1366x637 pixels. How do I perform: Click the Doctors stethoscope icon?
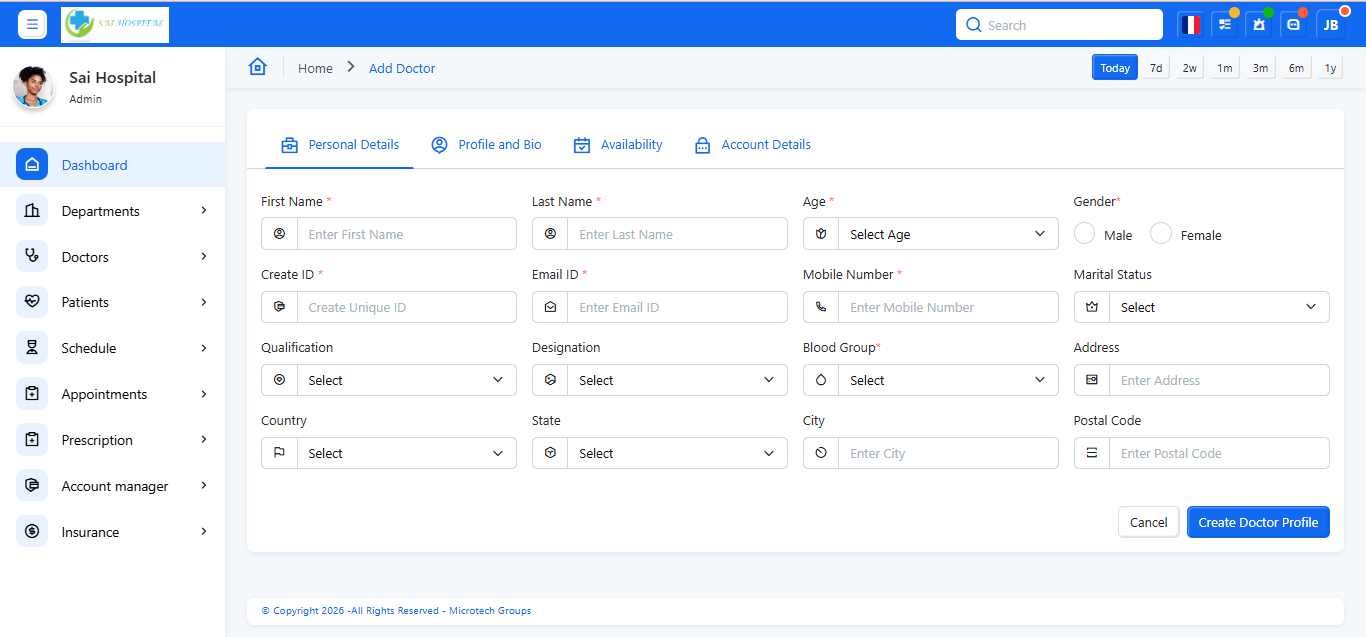tap(32, 257)
